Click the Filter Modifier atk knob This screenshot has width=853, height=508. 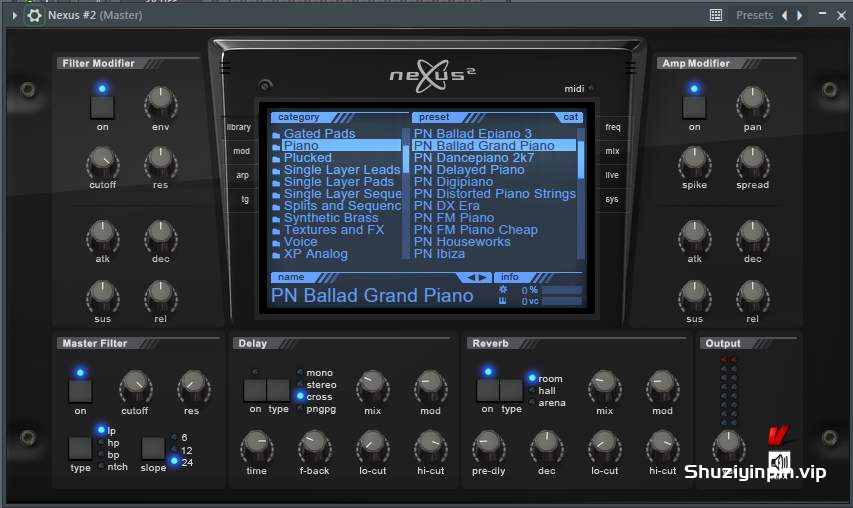point(102,236)
